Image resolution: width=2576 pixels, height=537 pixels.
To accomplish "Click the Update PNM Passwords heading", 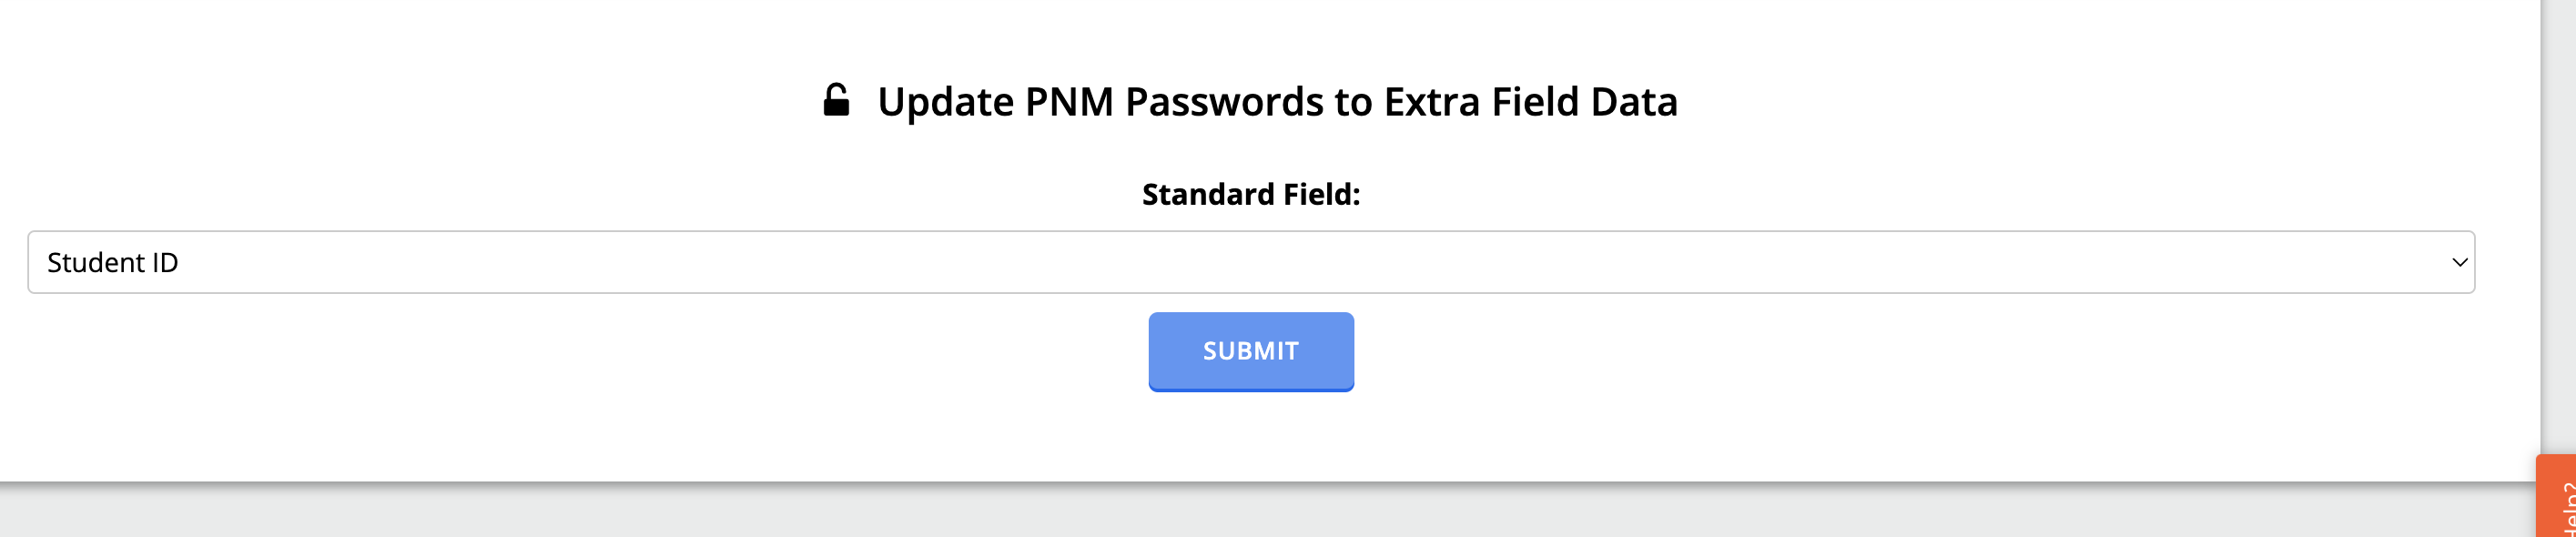I will pos(1276,102).
